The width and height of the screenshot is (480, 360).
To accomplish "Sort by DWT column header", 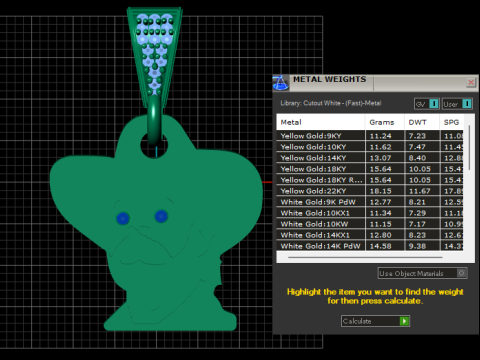I will [422, 122].
